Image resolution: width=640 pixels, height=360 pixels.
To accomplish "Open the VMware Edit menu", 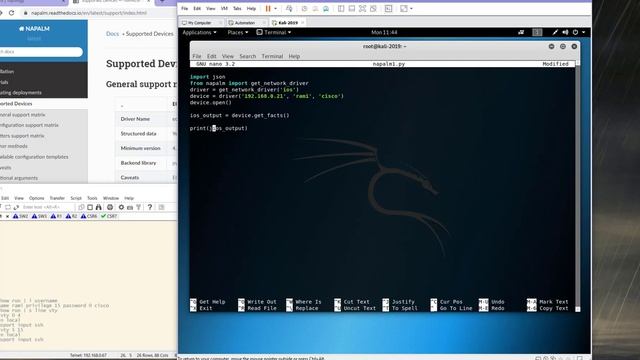I will coord(197,9).
